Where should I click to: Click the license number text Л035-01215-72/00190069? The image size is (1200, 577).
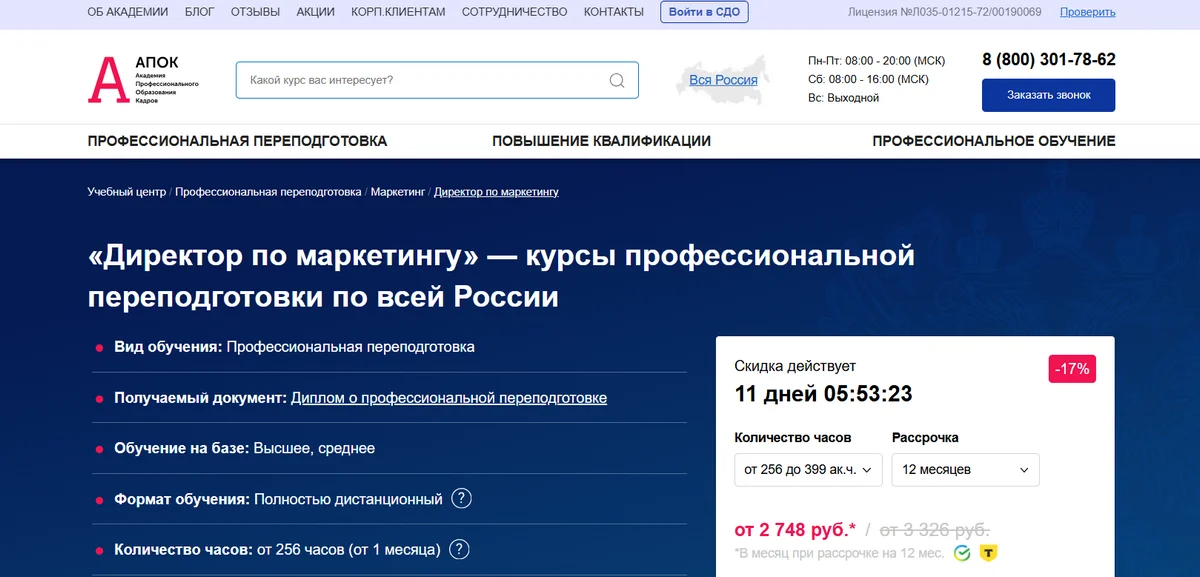[978, 12]
